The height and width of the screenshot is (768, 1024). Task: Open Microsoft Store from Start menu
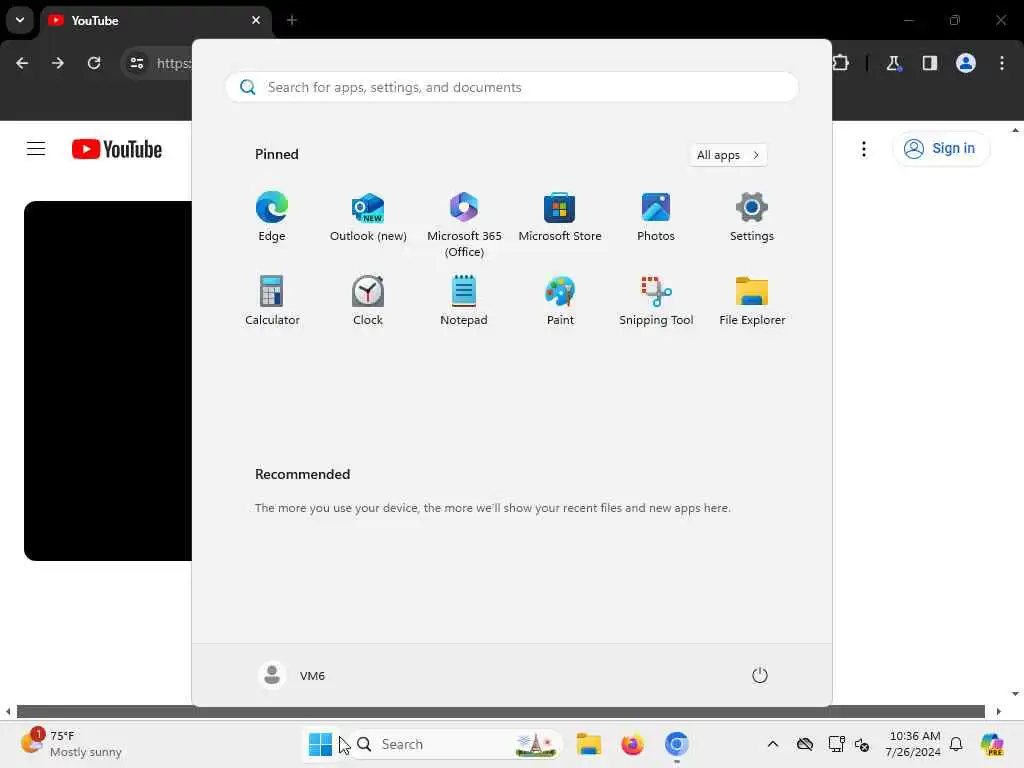click(x=560, y=217)
